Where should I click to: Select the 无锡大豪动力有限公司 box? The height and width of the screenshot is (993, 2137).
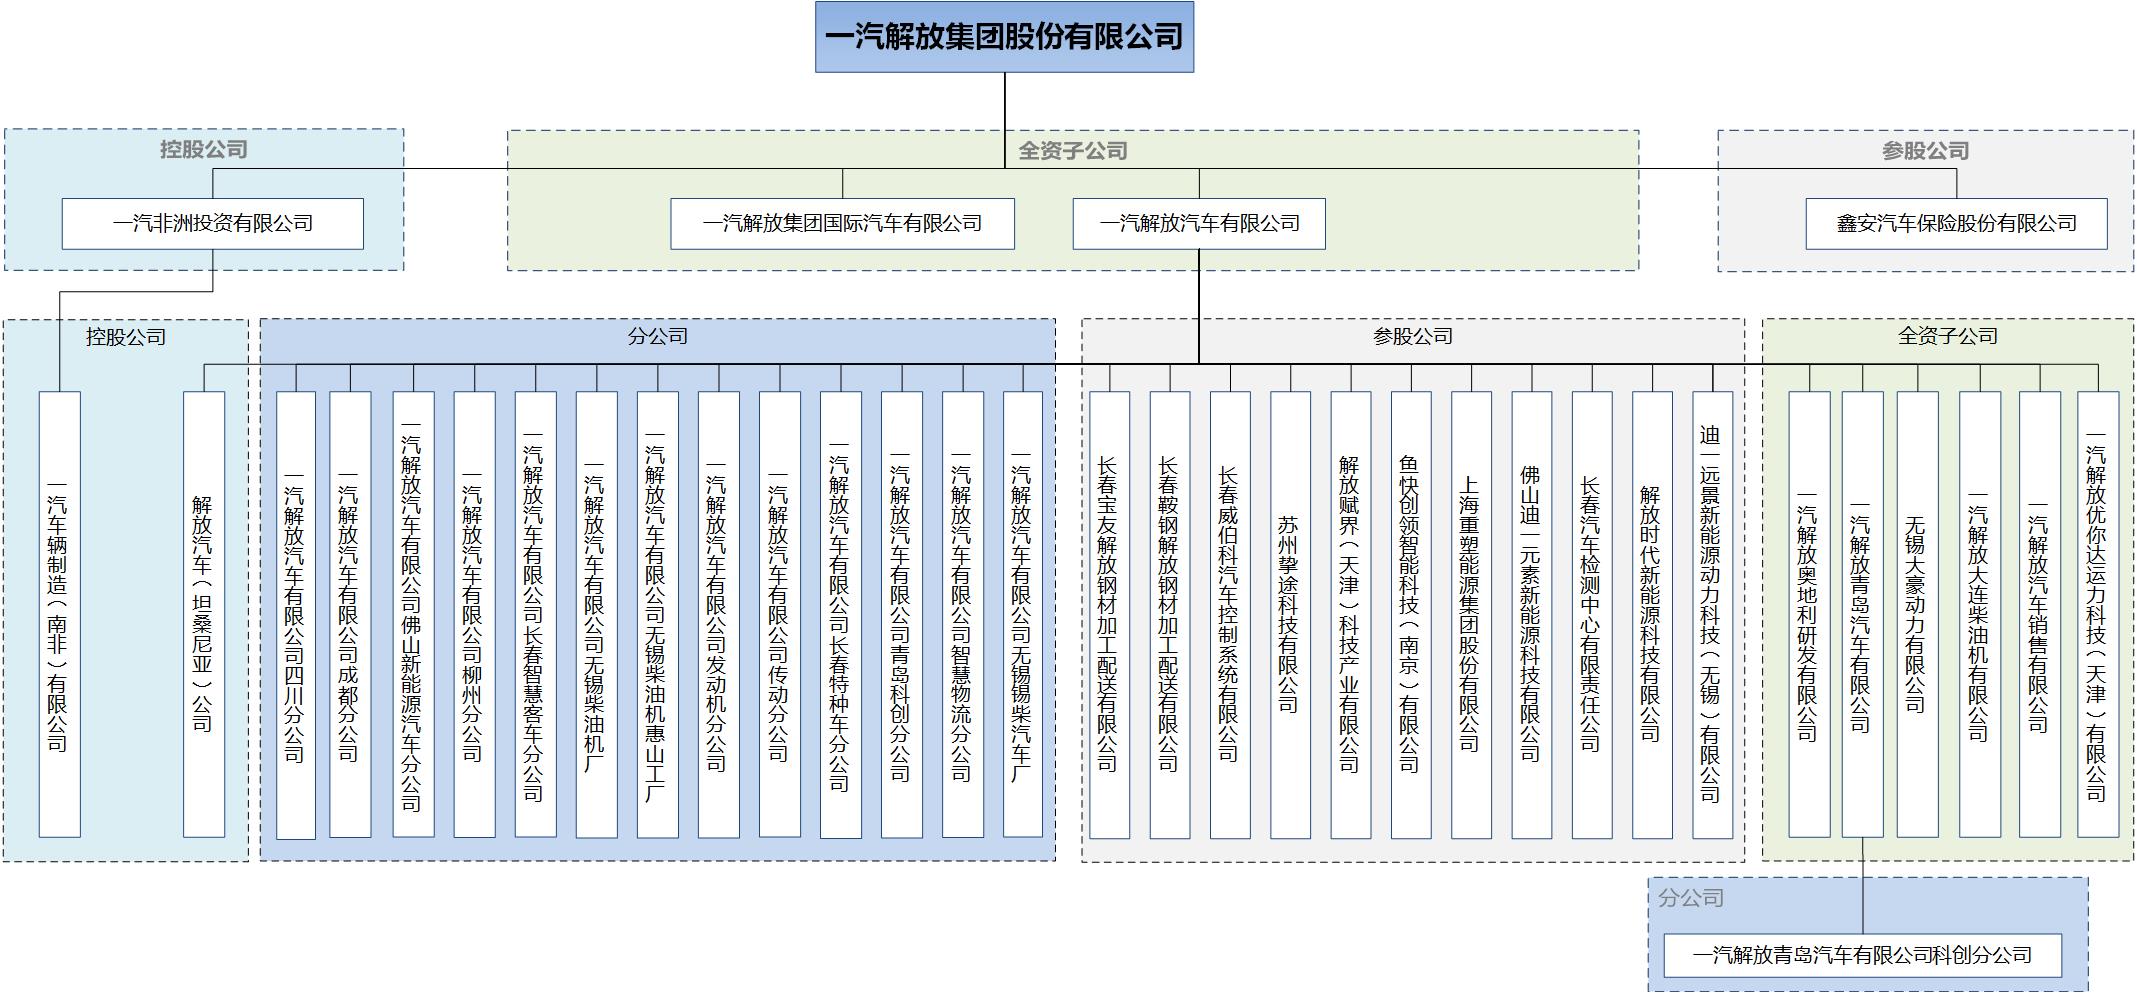click(x=1917, y=614)
